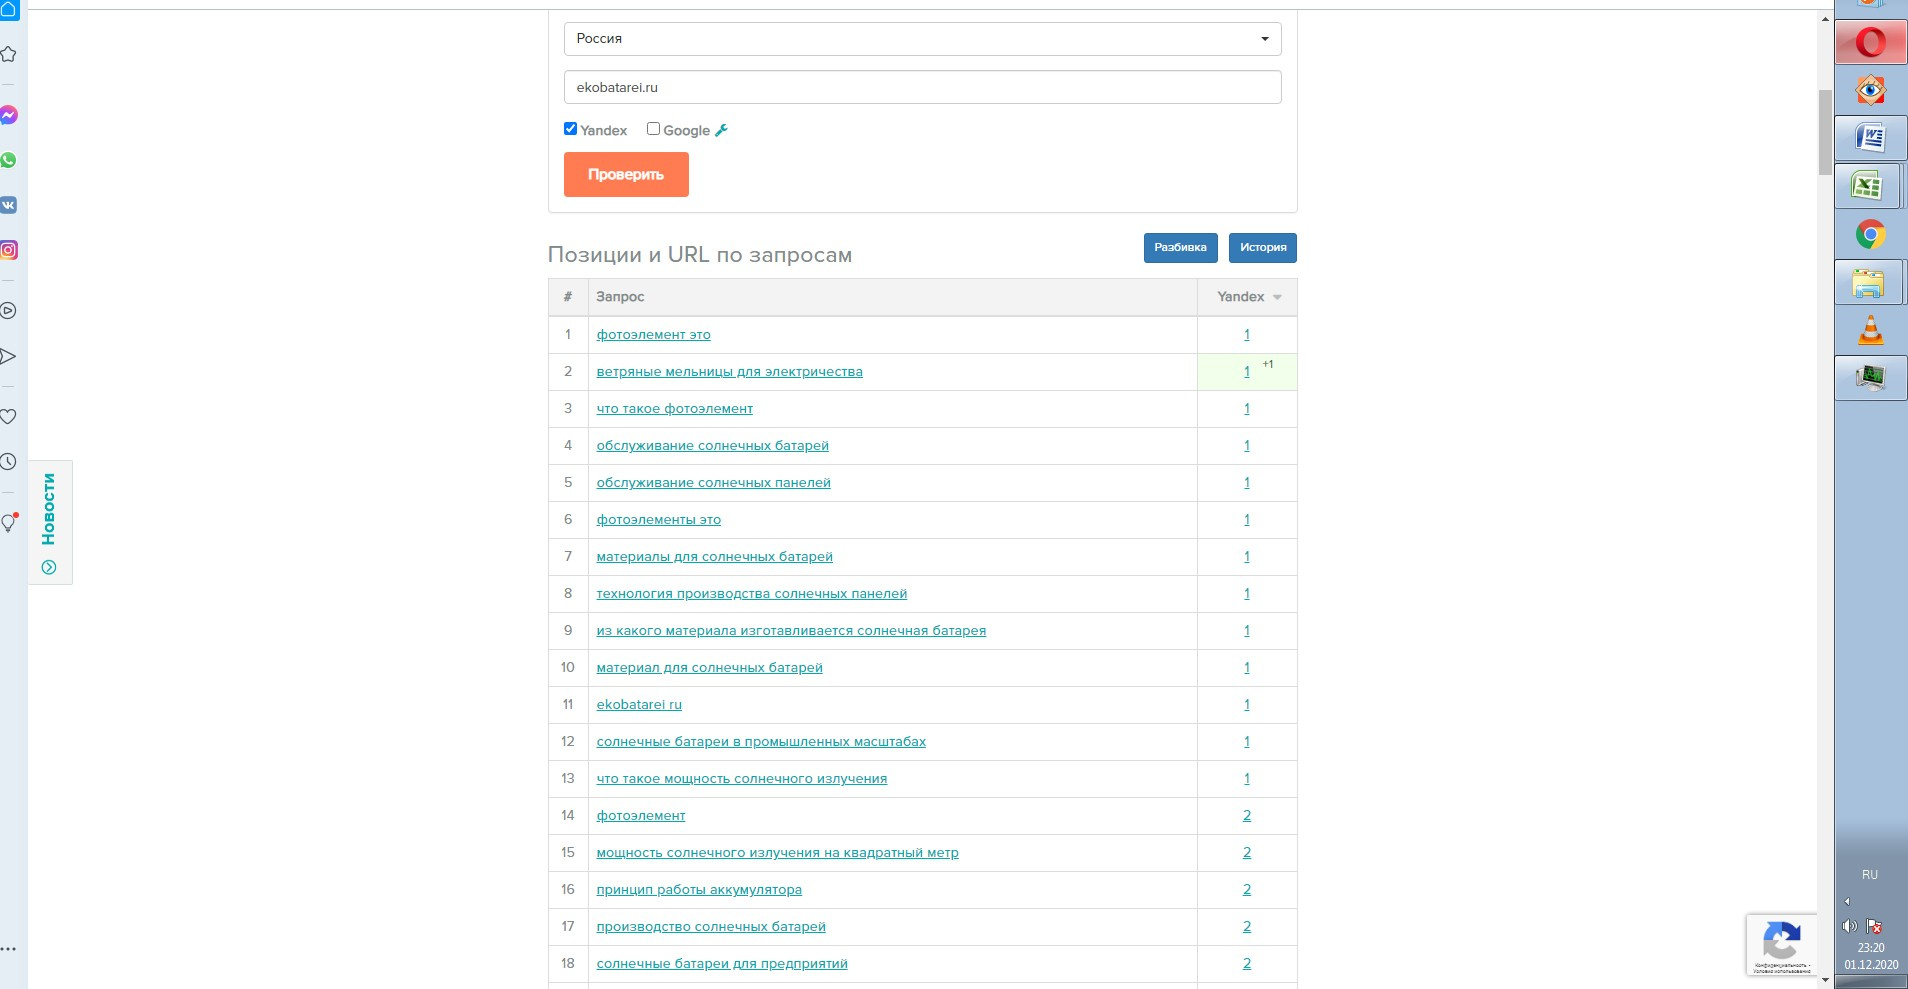Screen dimensions: 1908x989
Task: Uncheck the Yandex checkbox
Action: tap(570, 129)
